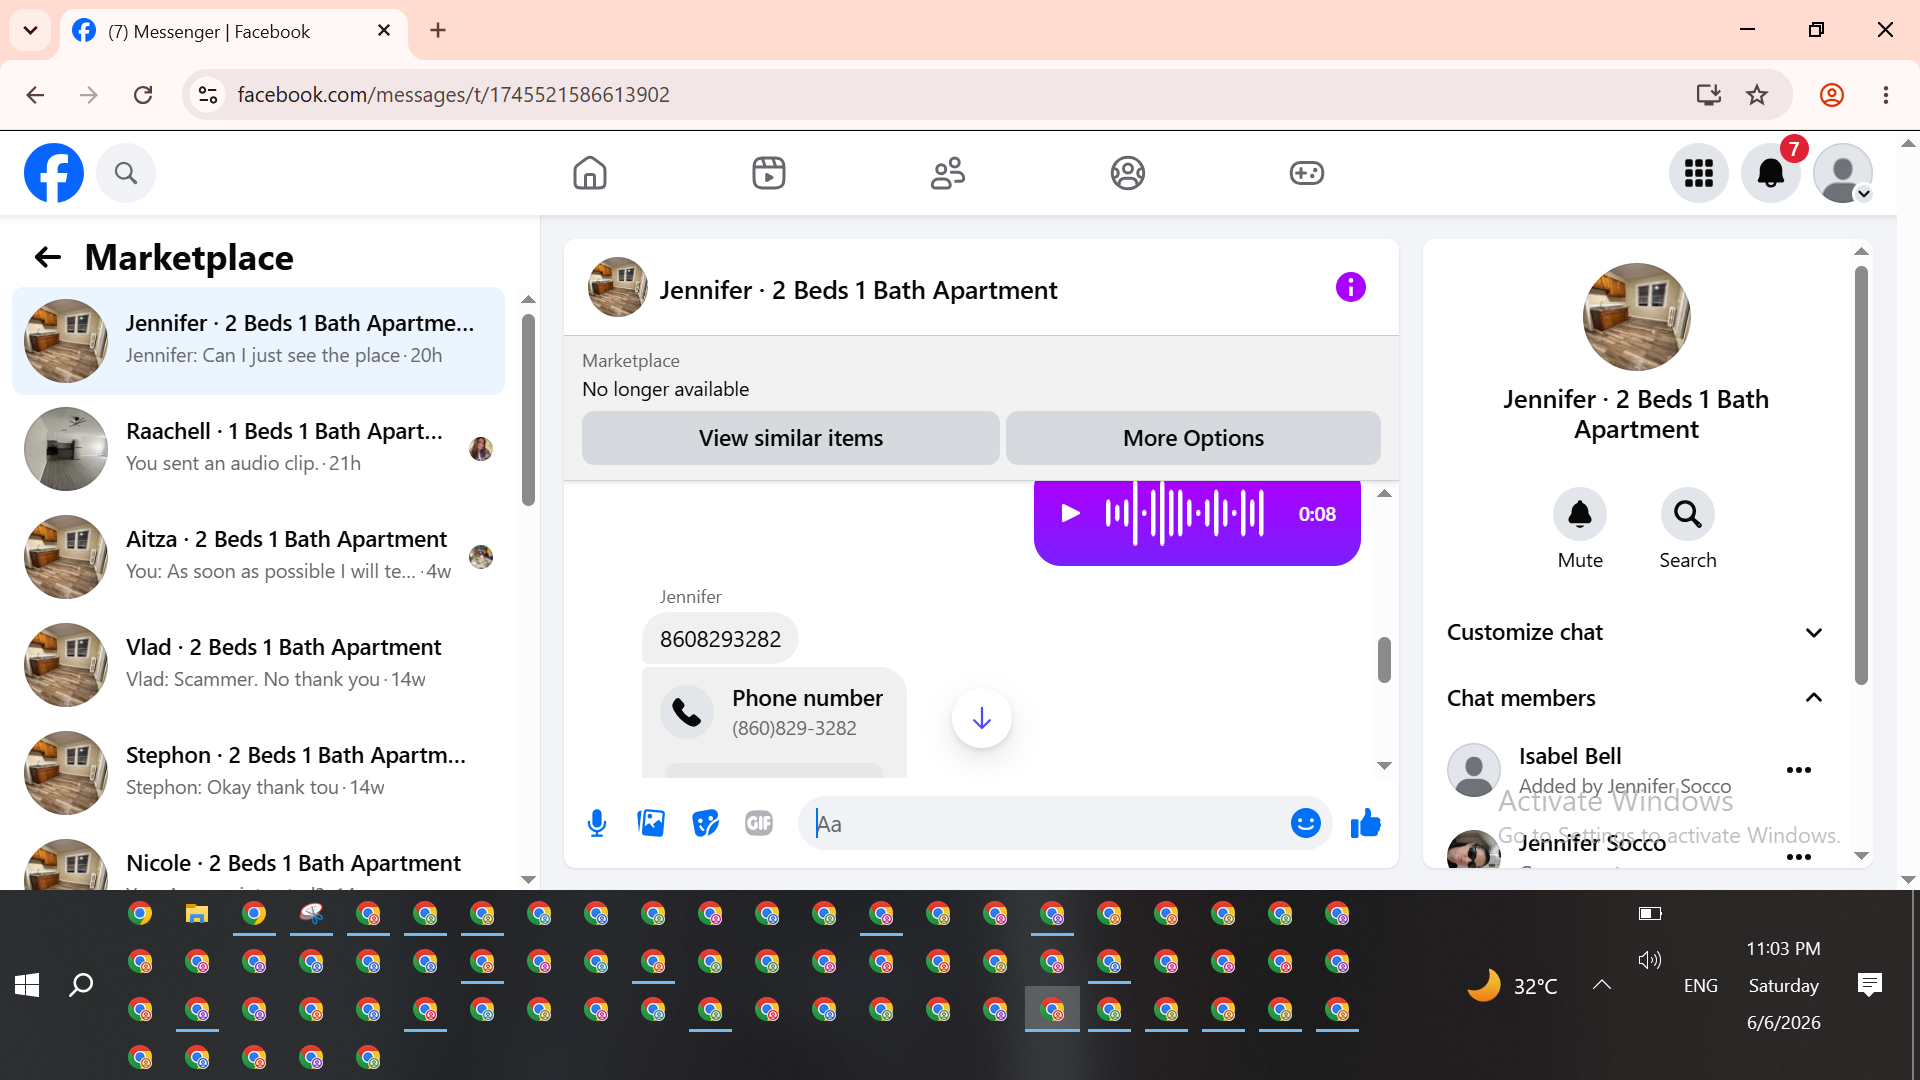Open File Explorer from taskbar
The image size is (1920, 1080).
pos(197,913)
